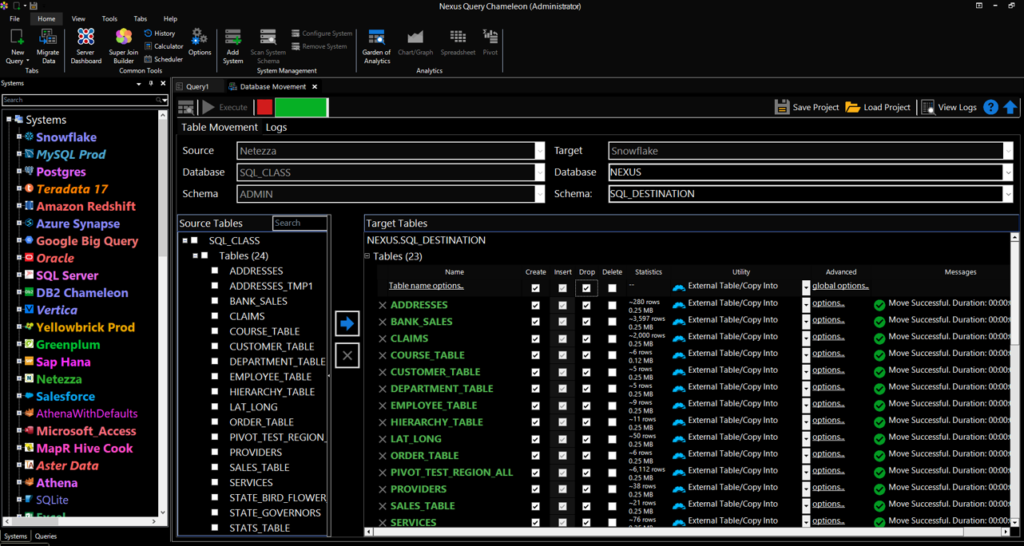Switch to Queries bottom tab
Screen dimensions: 1024x546
46,536
